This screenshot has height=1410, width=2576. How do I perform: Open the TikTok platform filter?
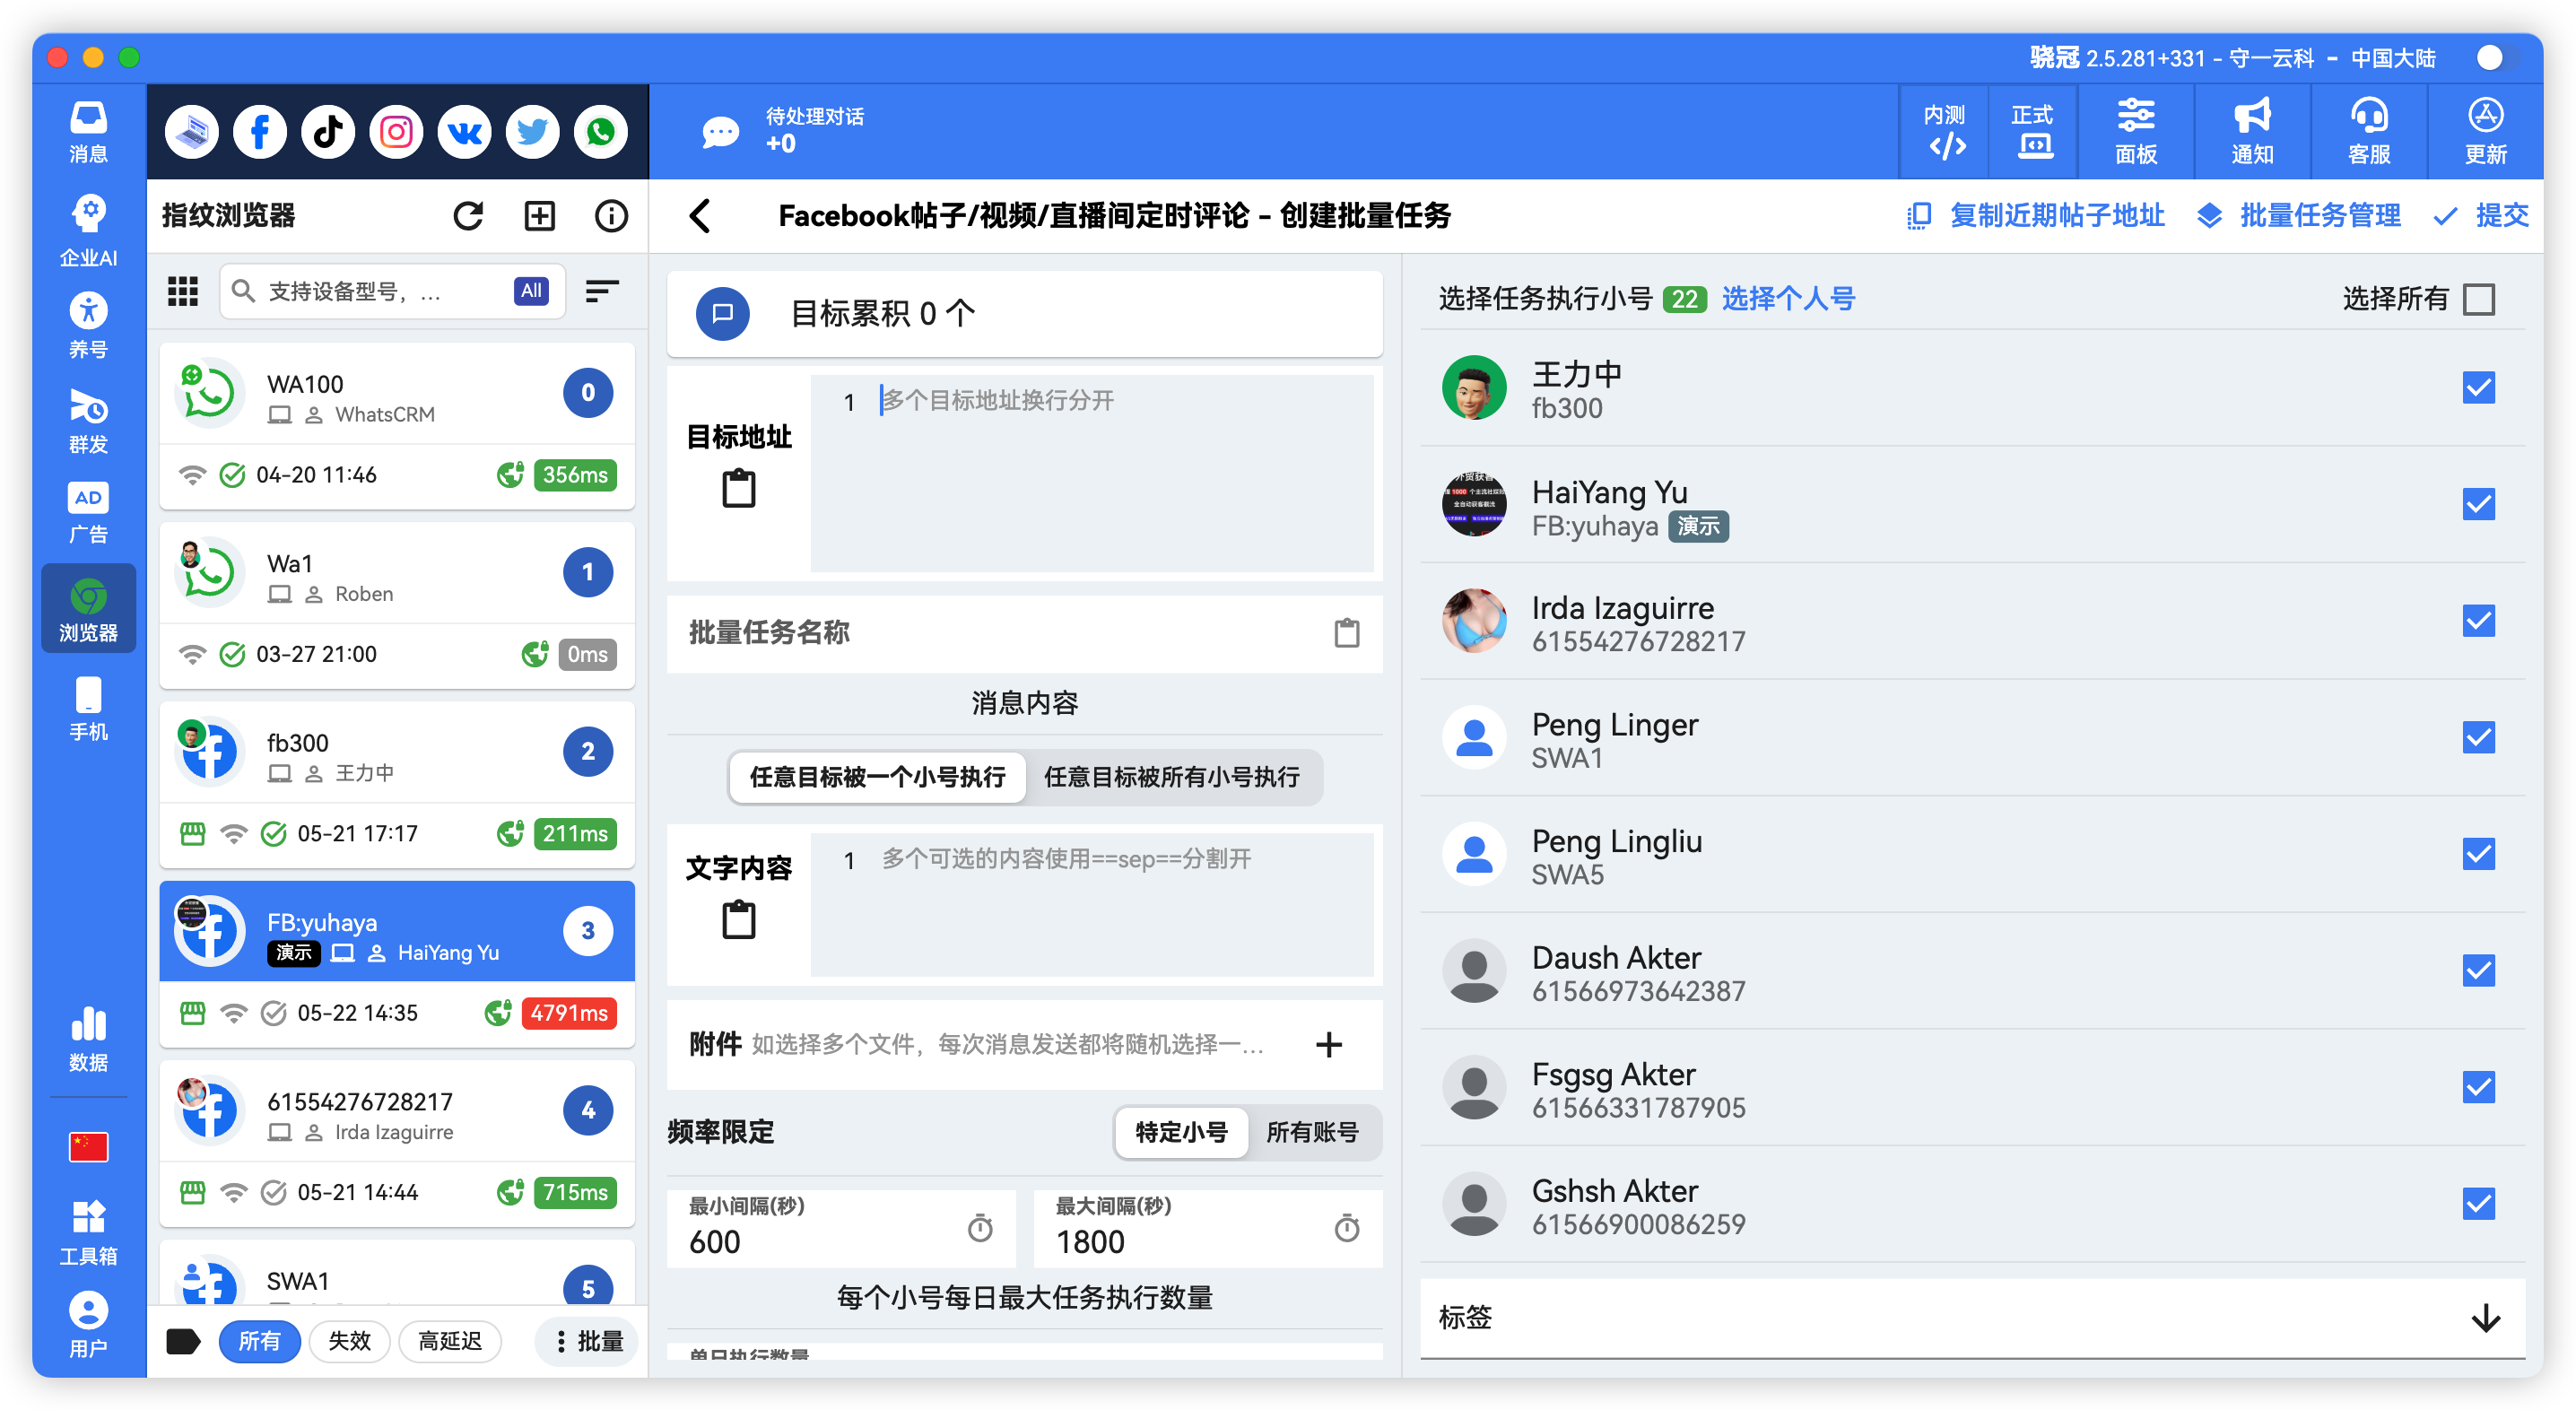(x=327, y=131)
